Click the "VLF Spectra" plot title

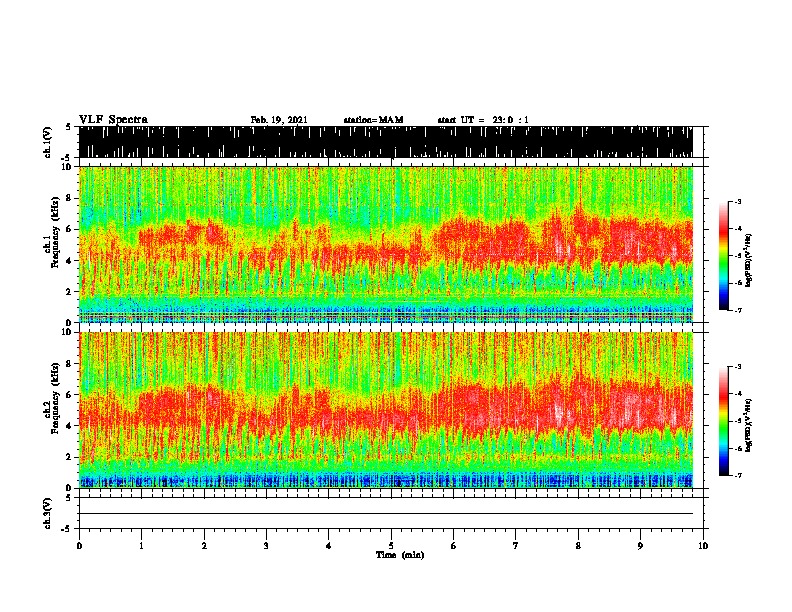point(113,120)
